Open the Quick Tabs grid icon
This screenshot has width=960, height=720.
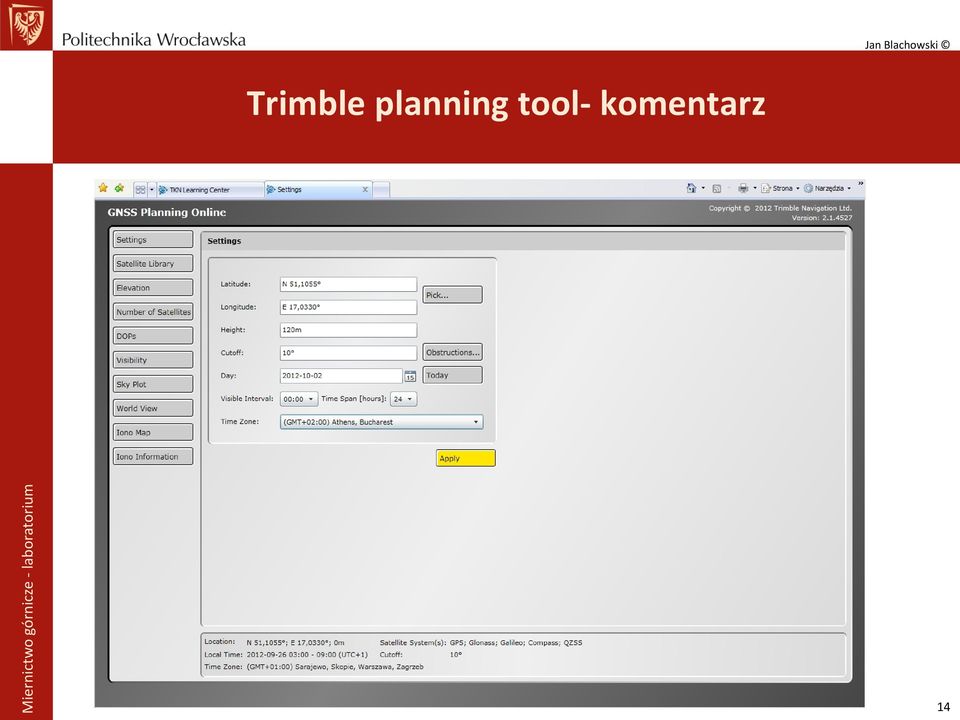tap(140, 190)
